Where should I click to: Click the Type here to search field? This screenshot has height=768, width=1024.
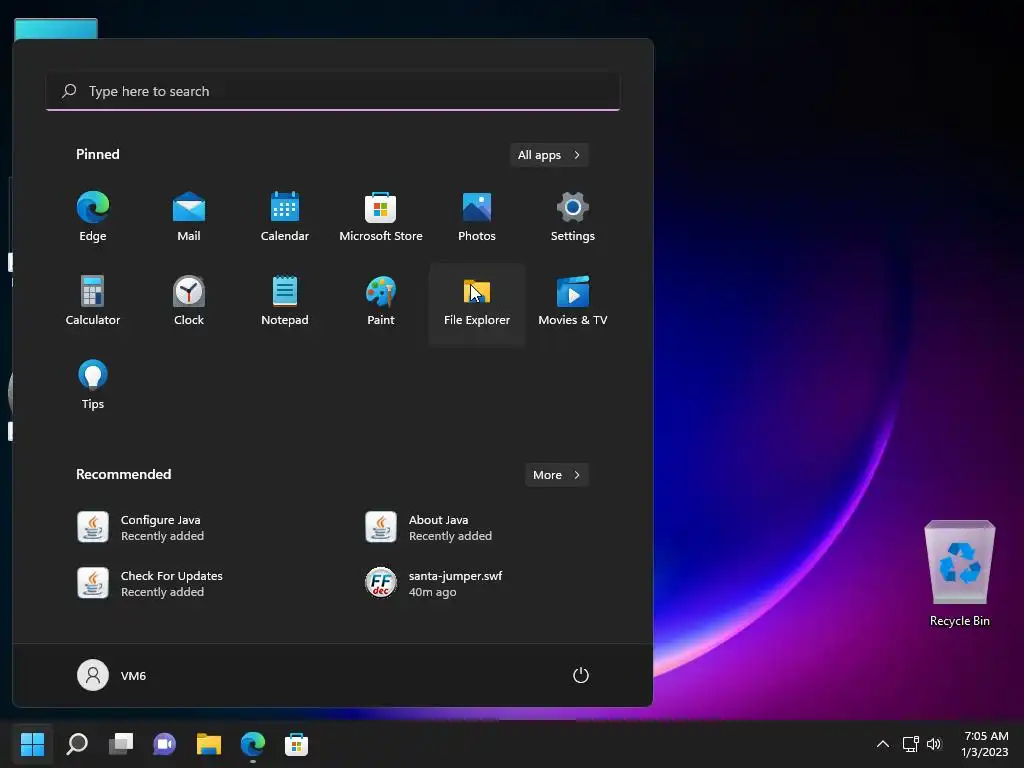click(x=333, y=91)
